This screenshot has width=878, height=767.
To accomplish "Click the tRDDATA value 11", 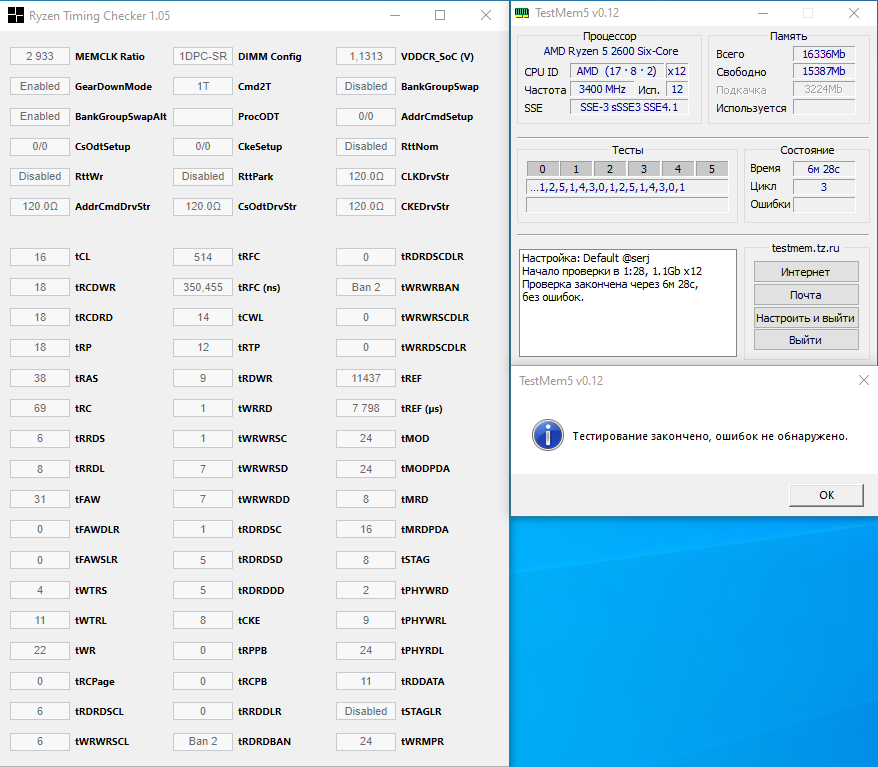I will pos(366,681).
